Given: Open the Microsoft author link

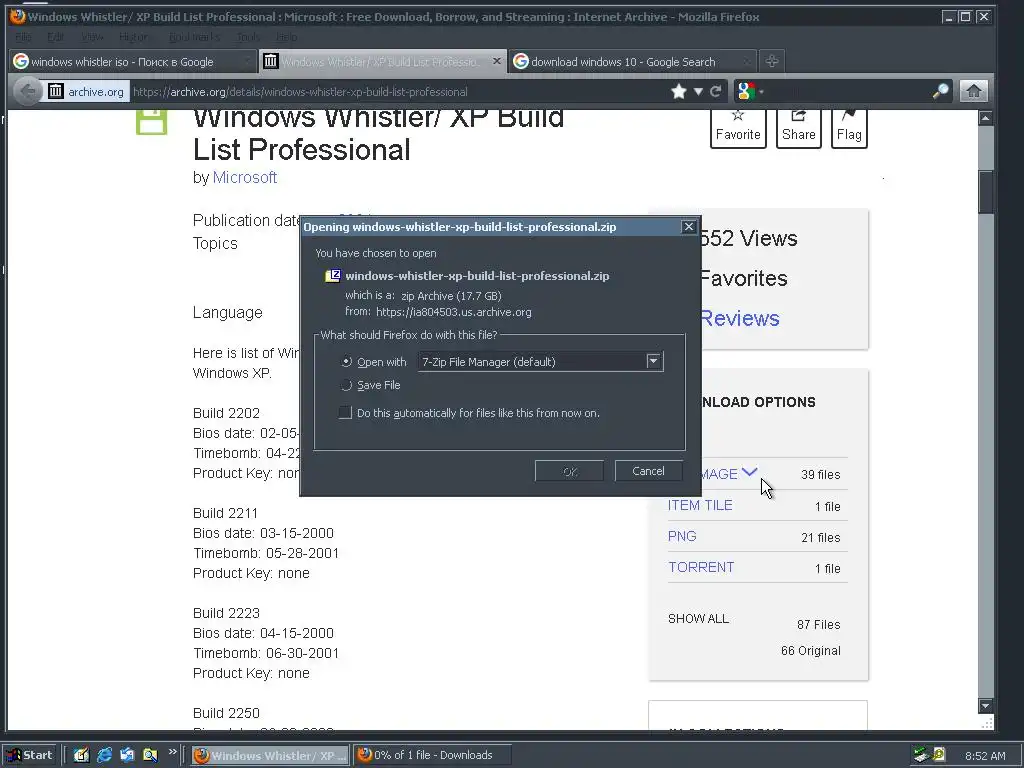Looking at the screenshot, I should tap(245, 178).
